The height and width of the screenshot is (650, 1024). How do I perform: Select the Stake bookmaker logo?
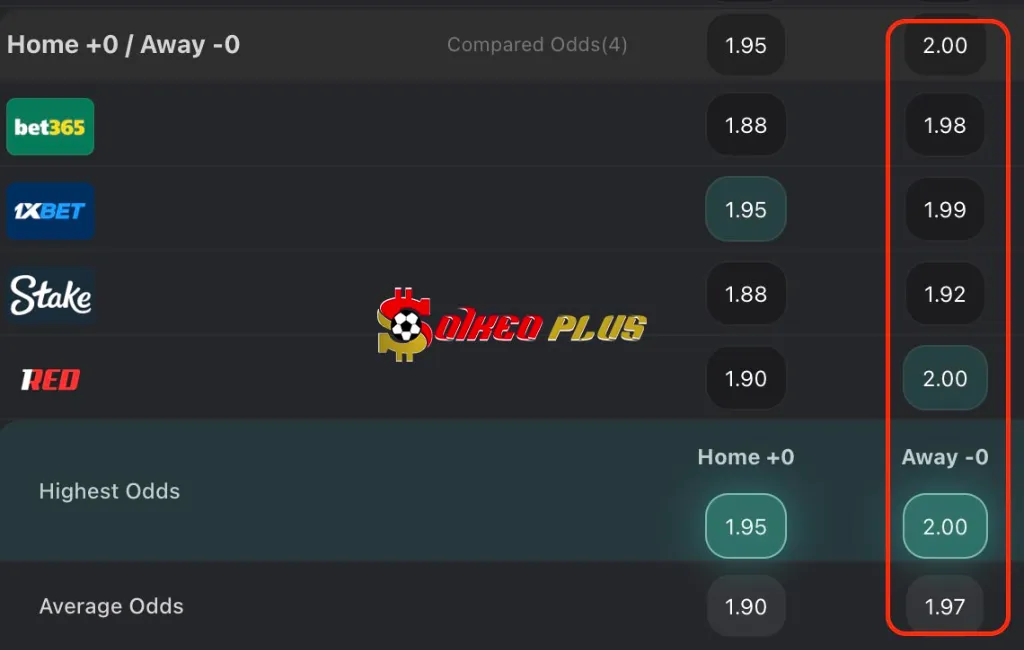pos(50,295)
